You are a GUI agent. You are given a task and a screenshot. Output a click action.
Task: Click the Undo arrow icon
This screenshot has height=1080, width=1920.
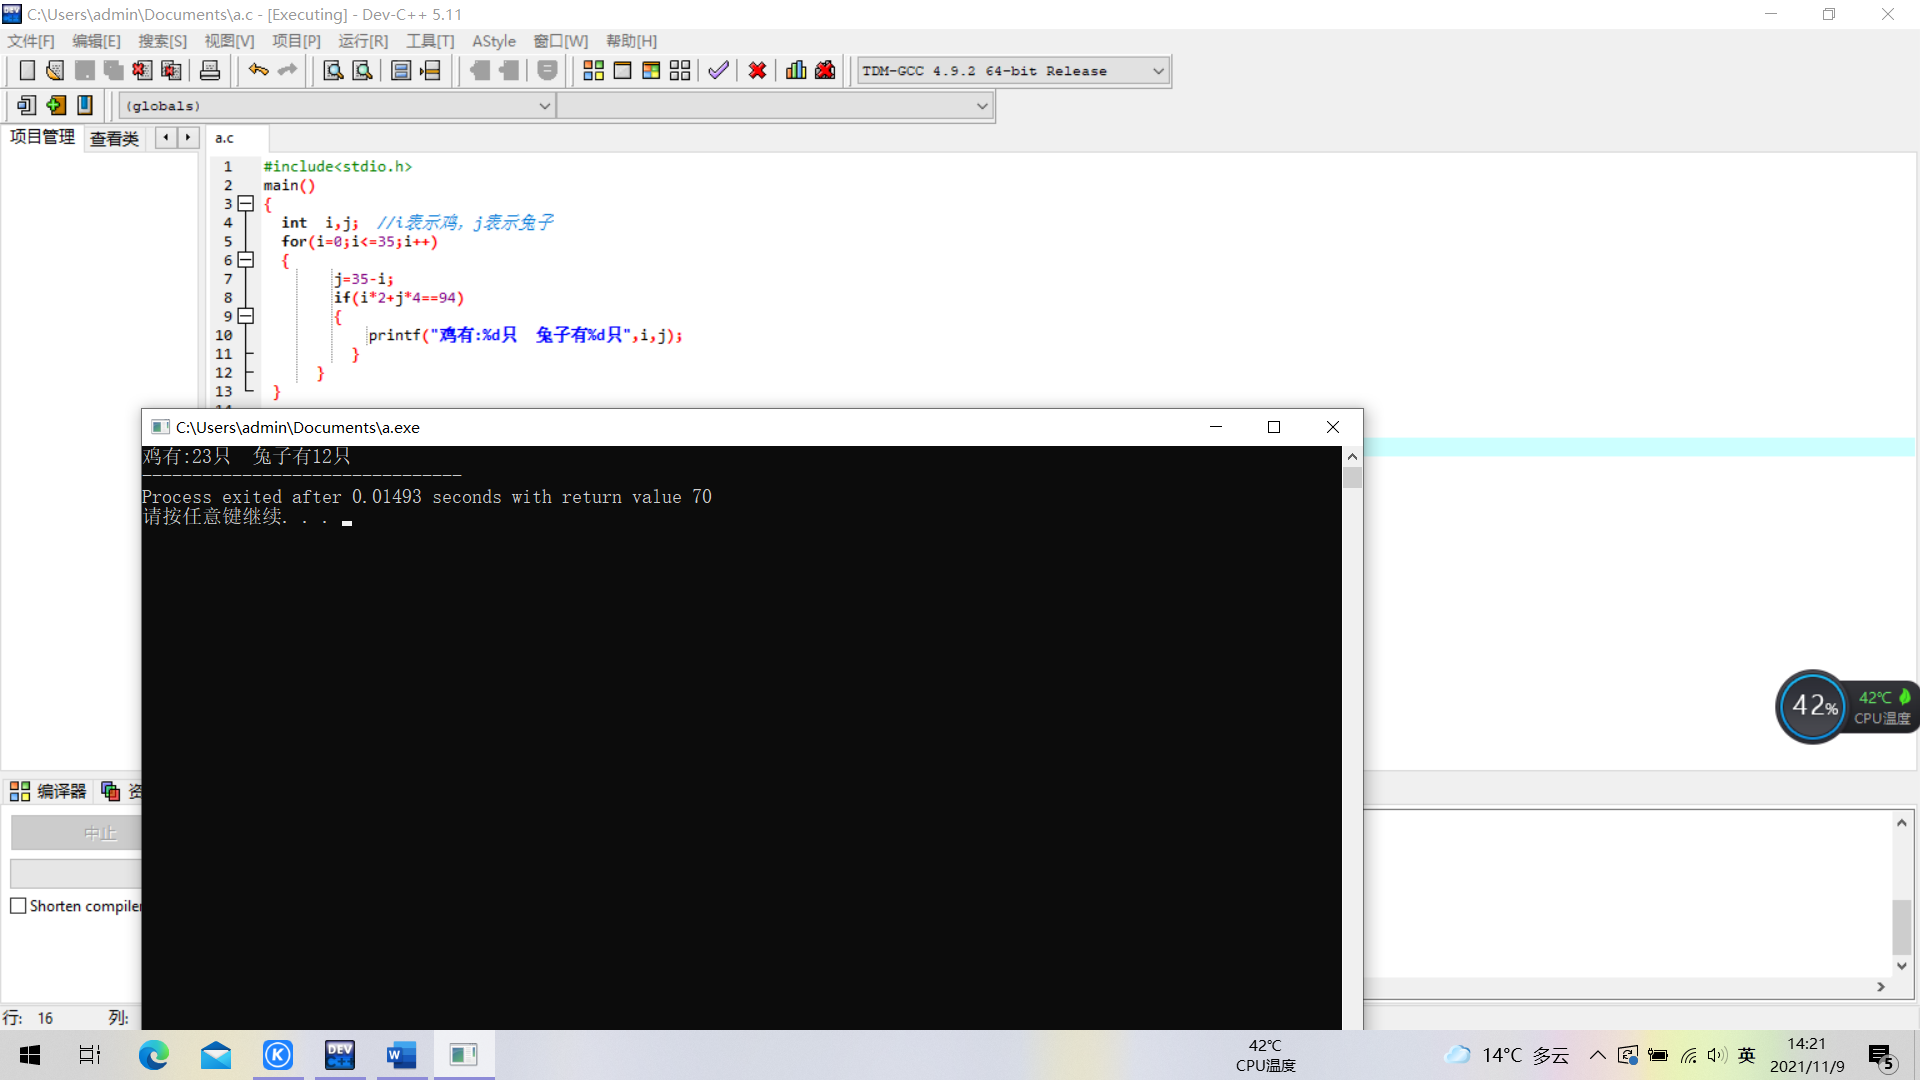point(258,70)
